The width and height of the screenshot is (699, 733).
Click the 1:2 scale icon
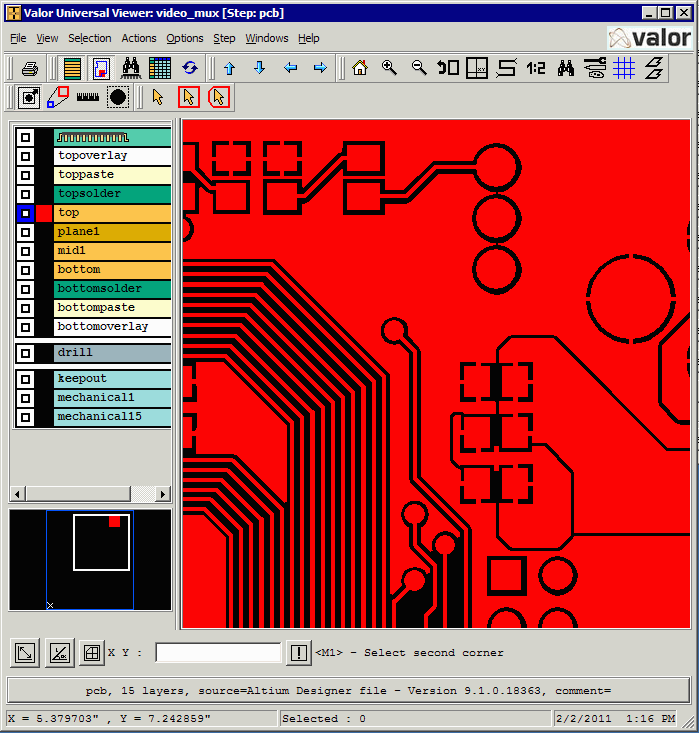click(536, 69)
